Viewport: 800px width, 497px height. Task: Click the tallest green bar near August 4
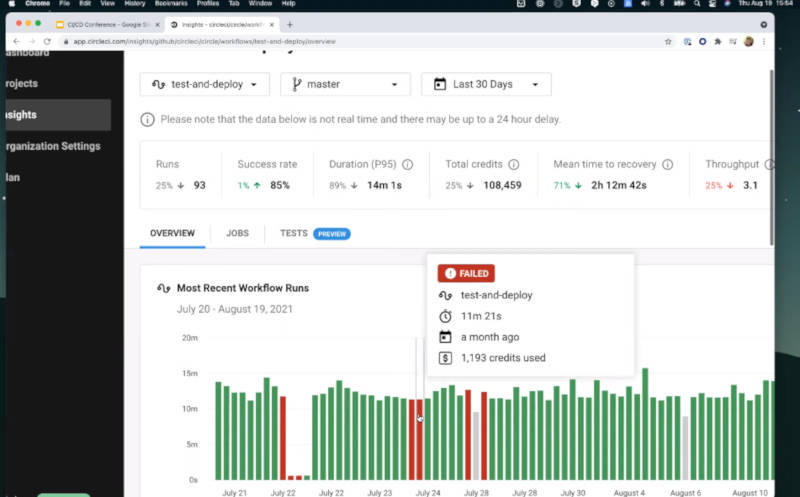point(645,424)
